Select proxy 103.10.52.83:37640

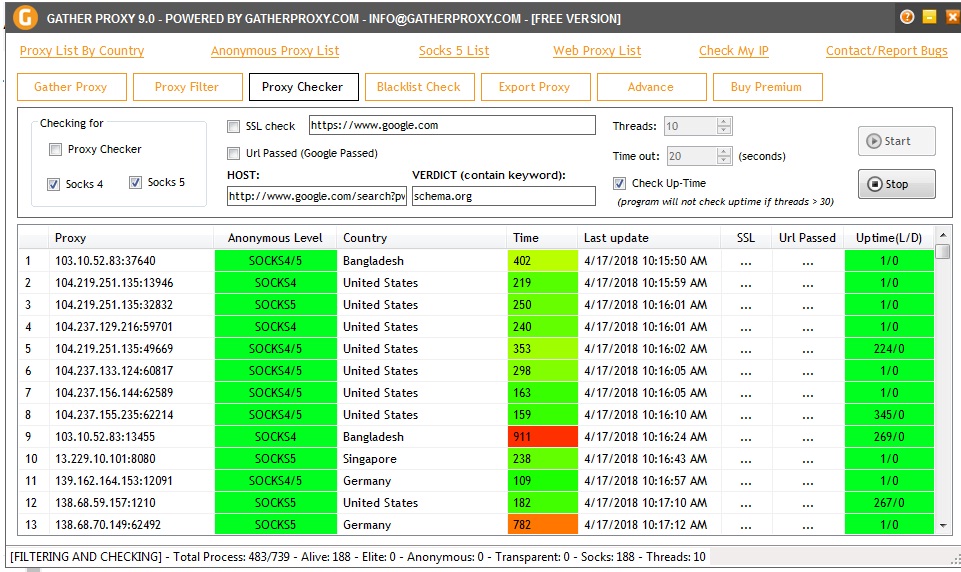pyautogui.click(x=105, y=261)
